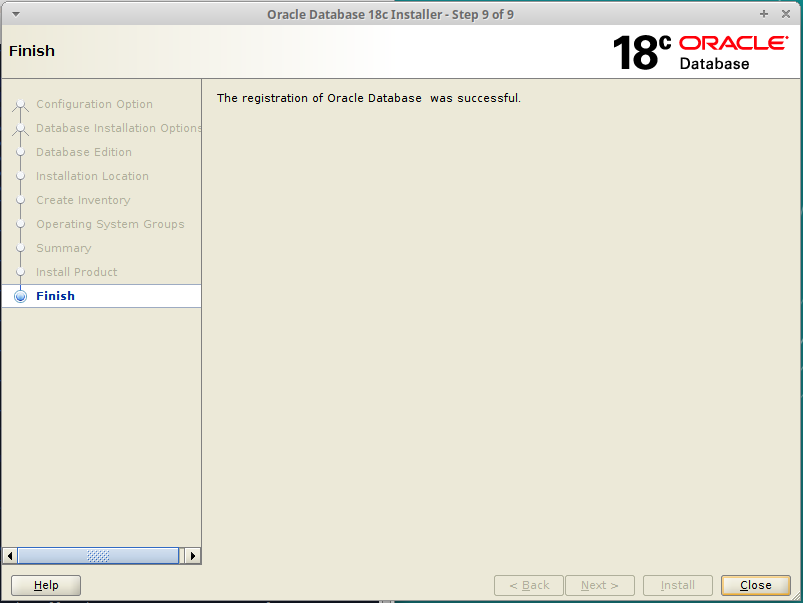
Task: Click the disabled Install button
Action: coord(678,585)
